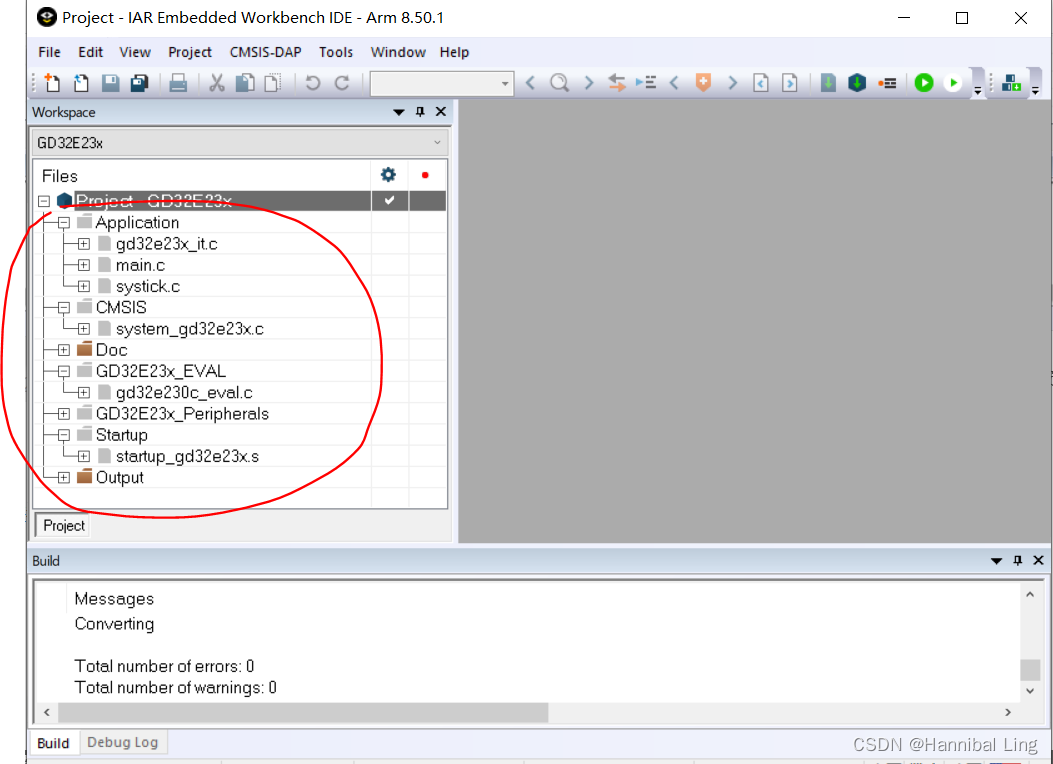Expand the Doc folder
This screenshot has height=764, width=1053.
(x=64, y=350)
